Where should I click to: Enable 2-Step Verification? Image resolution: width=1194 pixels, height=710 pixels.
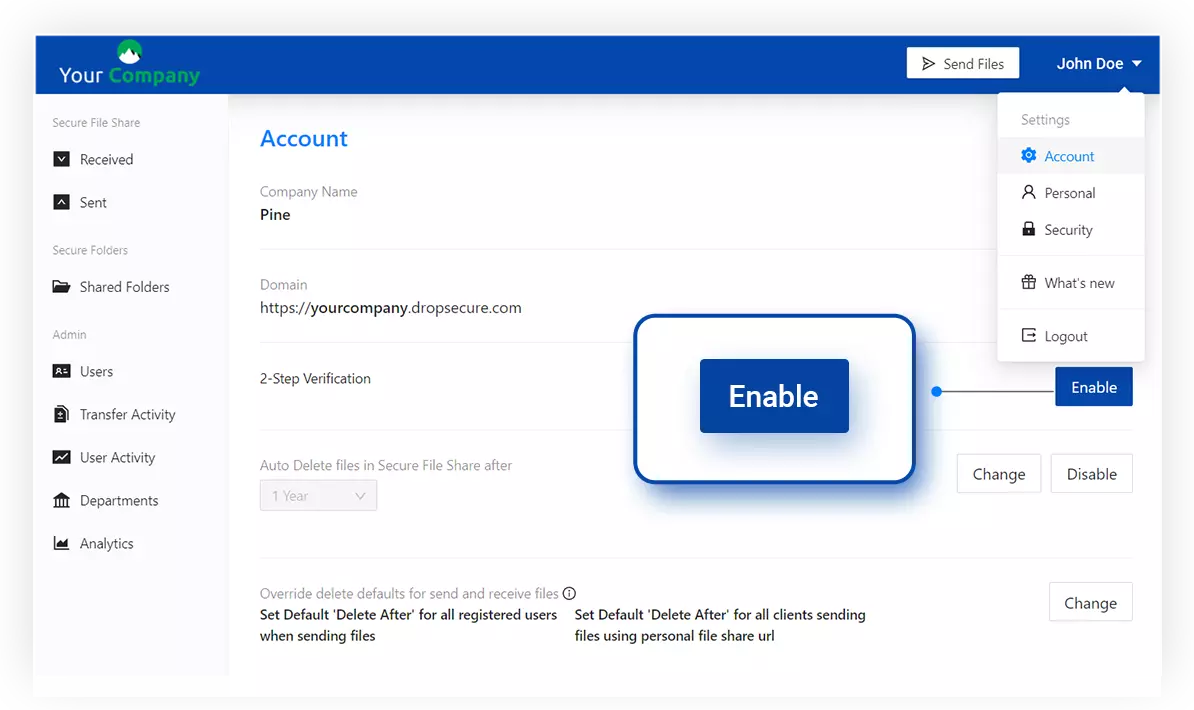coord(1093,387)
